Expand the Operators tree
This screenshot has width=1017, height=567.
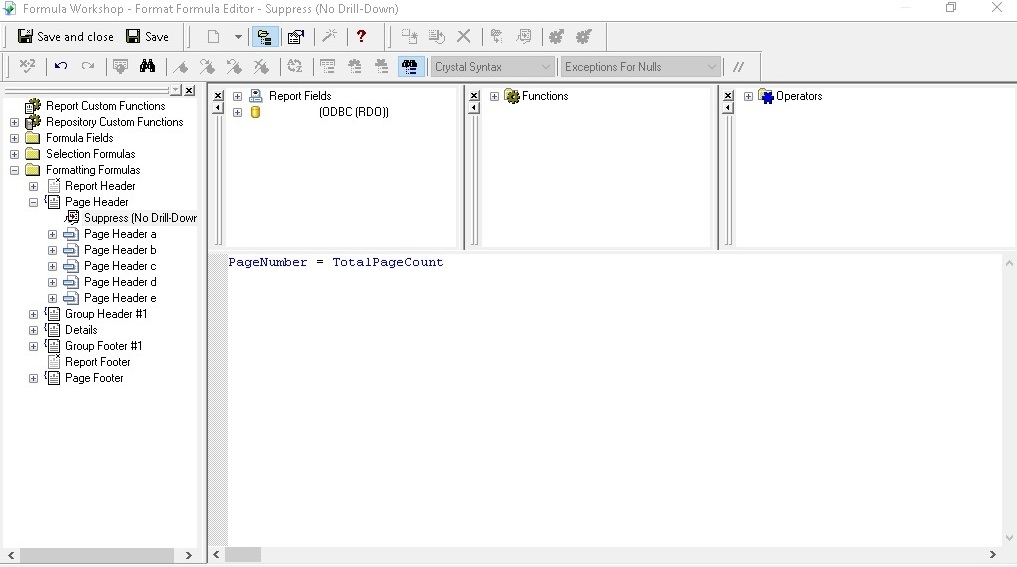coord(748,96)
